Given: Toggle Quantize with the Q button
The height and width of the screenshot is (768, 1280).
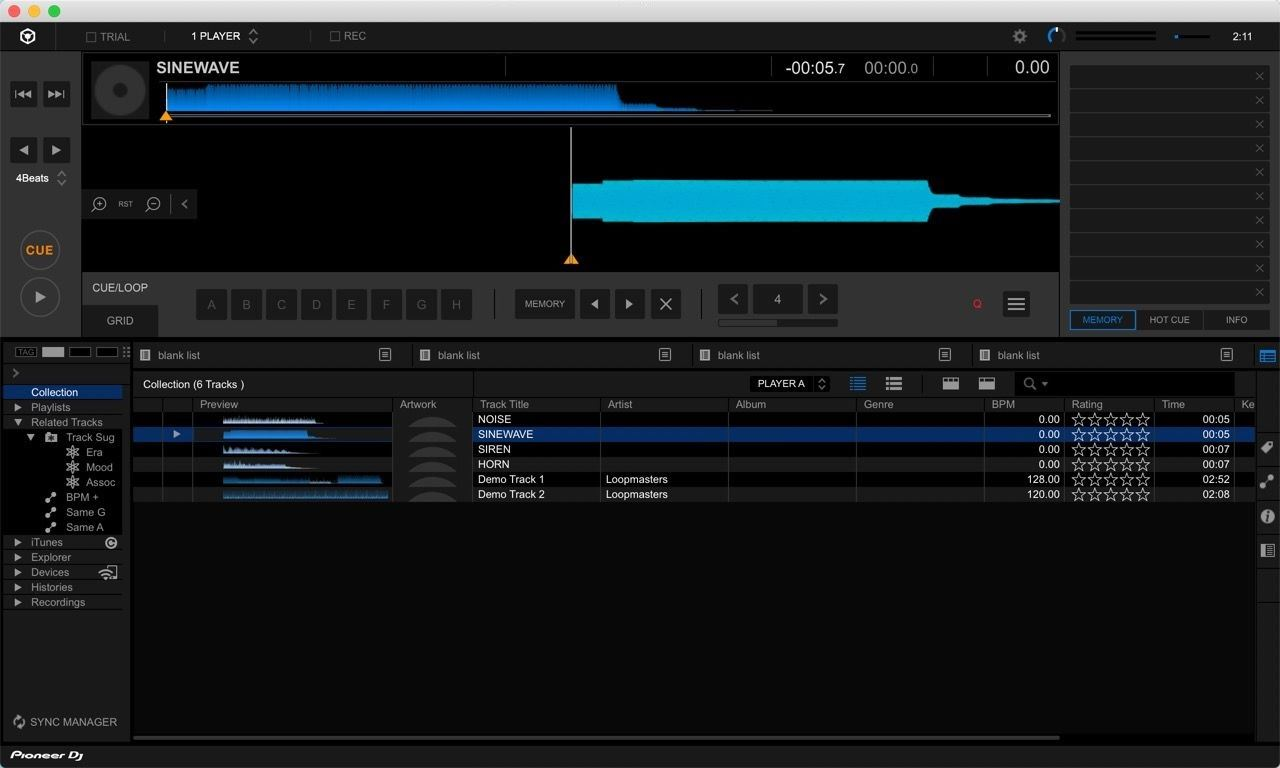Looking at the screenshot, I should pyautogui.click(x=977, y=304).
